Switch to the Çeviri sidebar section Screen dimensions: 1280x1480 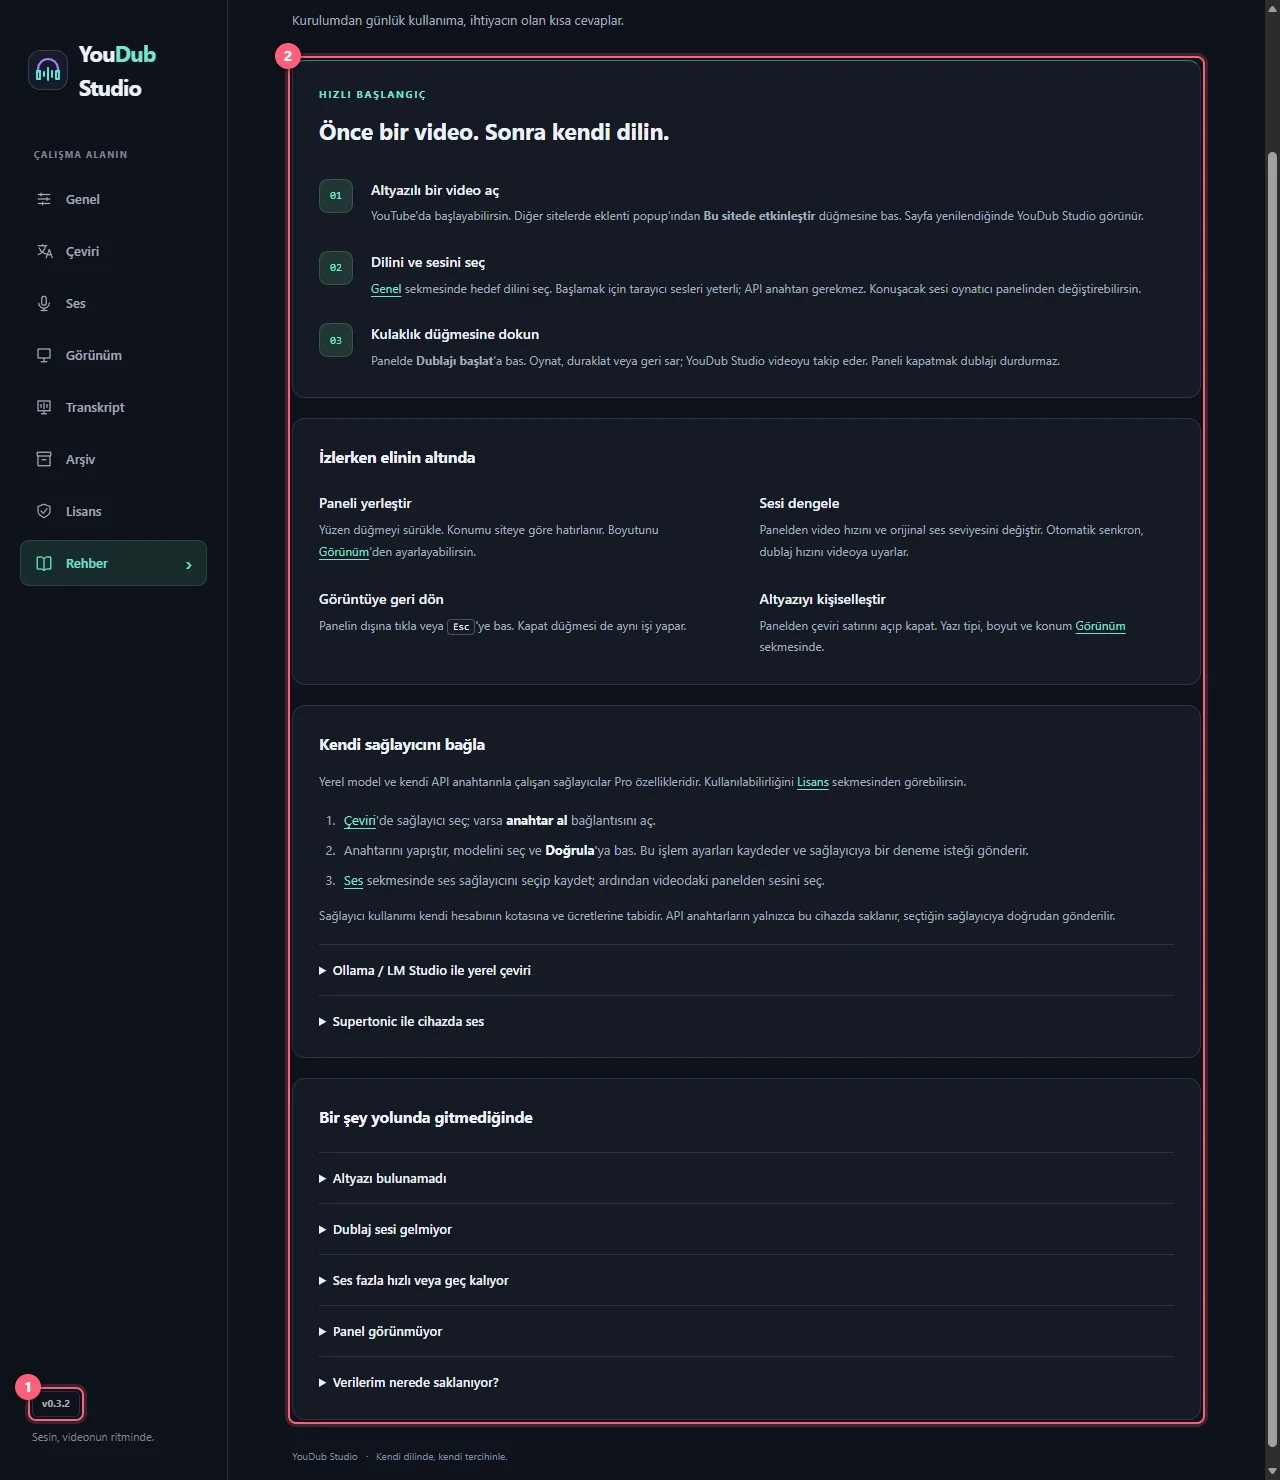[113, 251]
